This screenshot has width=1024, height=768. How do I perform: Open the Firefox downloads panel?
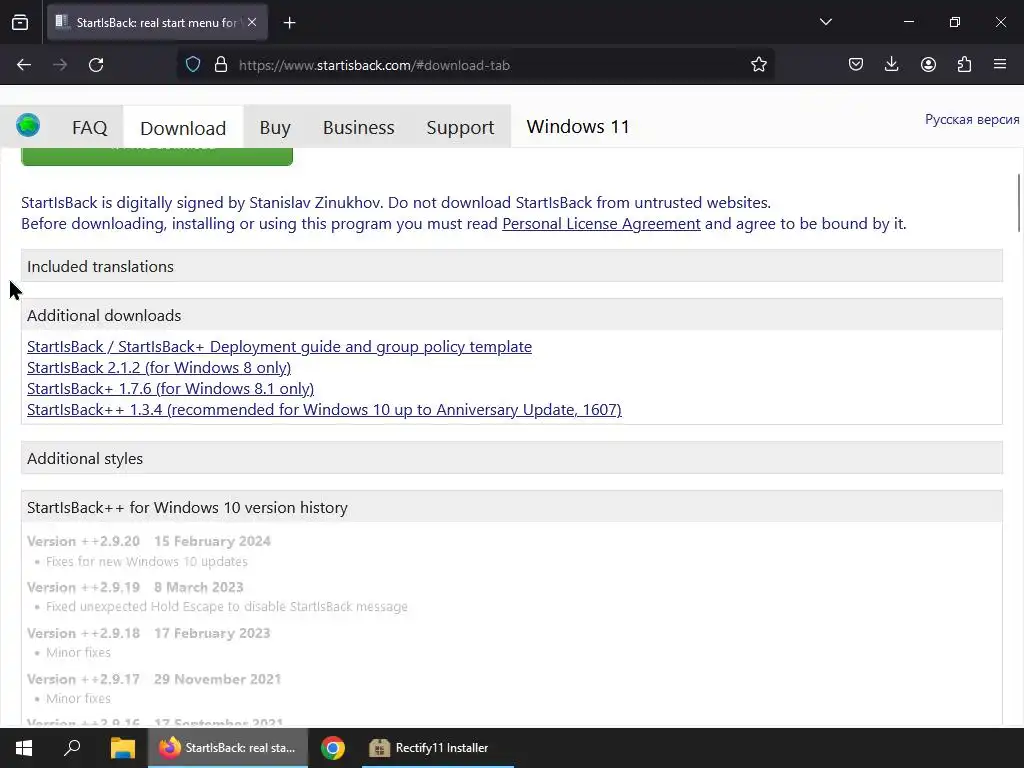pyautogui.click(x=891, y=65)
